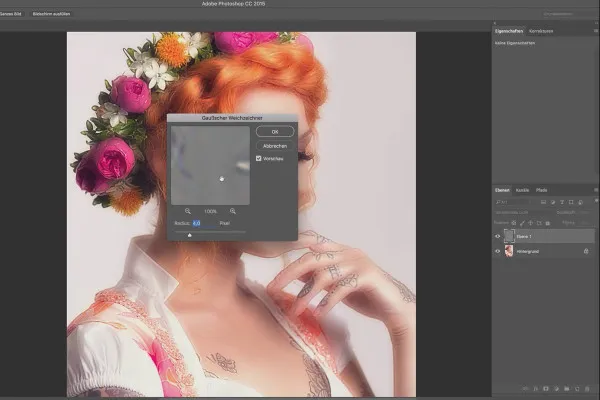Filter layers by smart objects

click(580, 202)
